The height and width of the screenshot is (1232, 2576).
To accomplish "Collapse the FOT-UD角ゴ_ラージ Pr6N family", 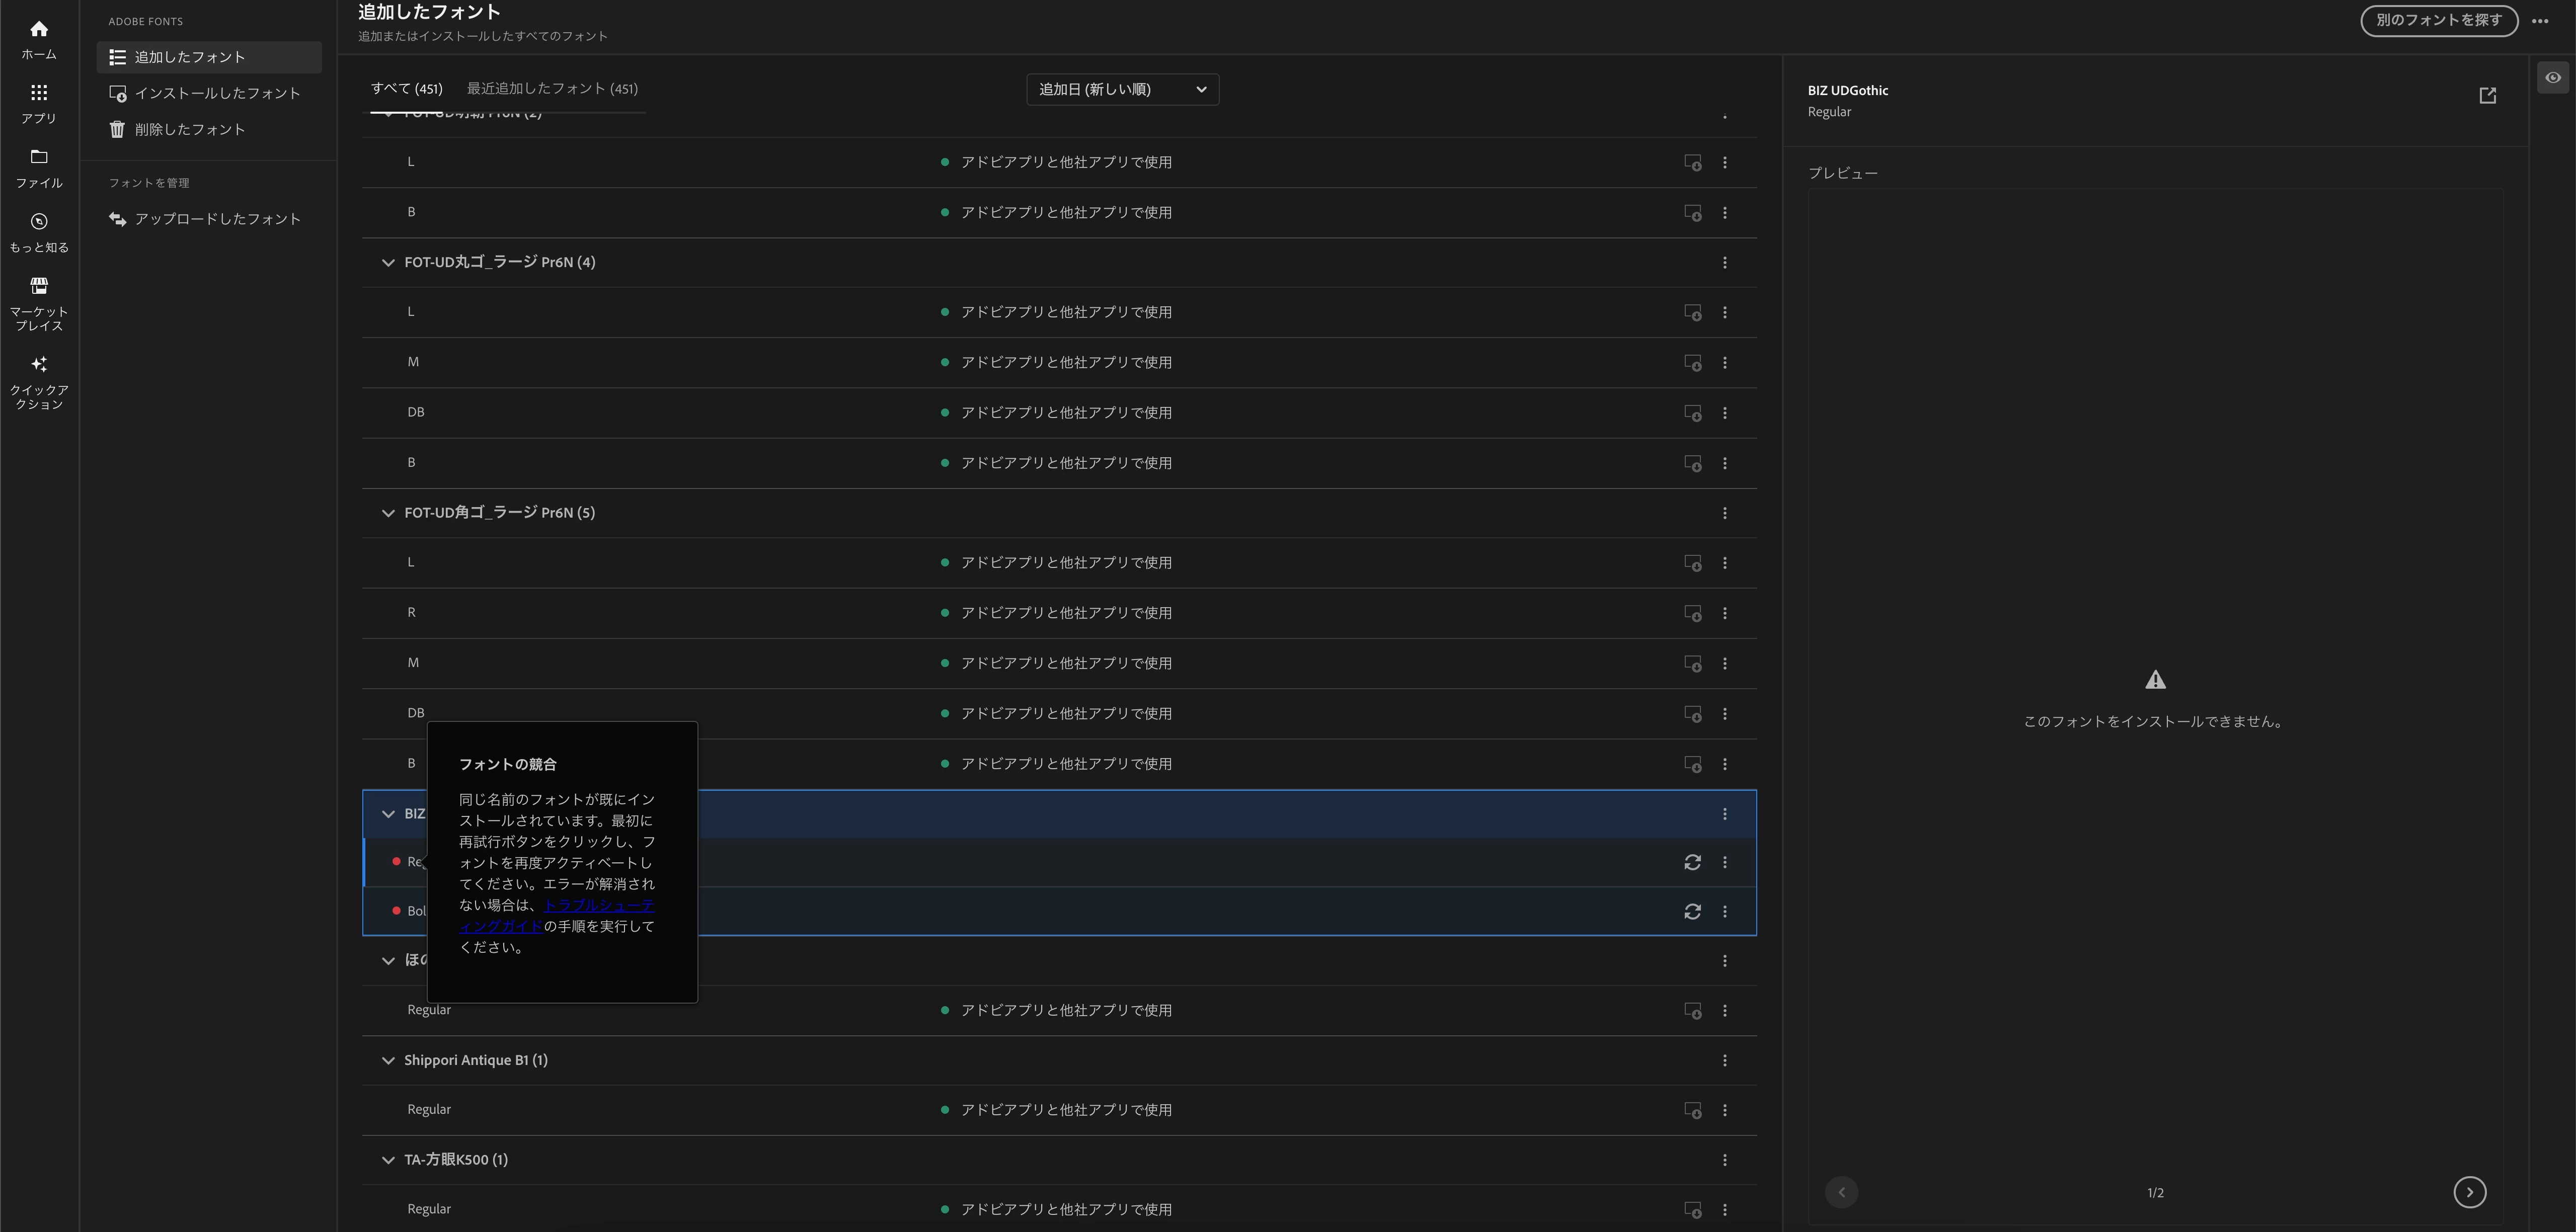I will point(388,513).
